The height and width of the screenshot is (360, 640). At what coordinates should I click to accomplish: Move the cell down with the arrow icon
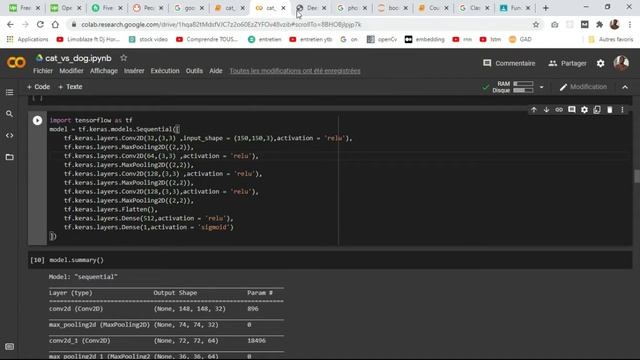click(x=547, y=110)
